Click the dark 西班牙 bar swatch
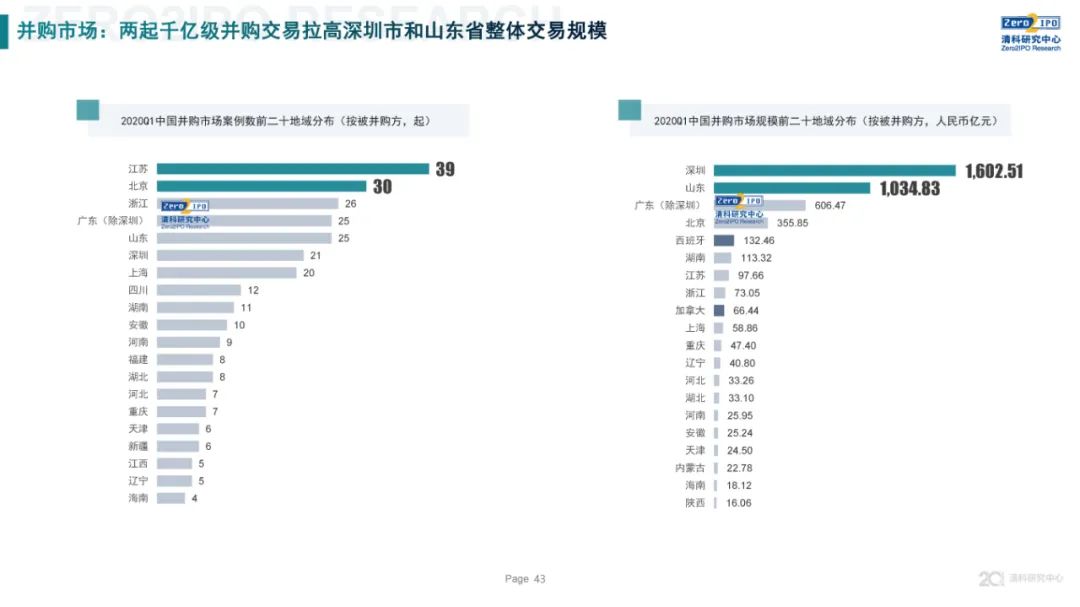The height and width of the screenshot is (607, 1080). 724,241
